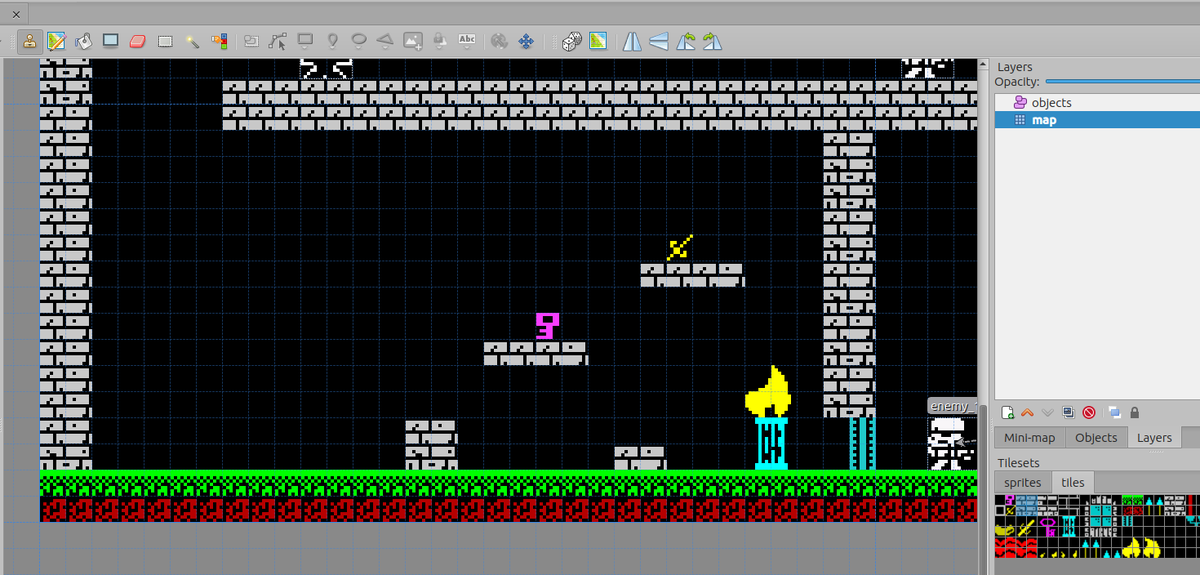Viewport: 1200px width, 575px height.
Task: Switch to the Layers tab
Action: coord(1154,438)
